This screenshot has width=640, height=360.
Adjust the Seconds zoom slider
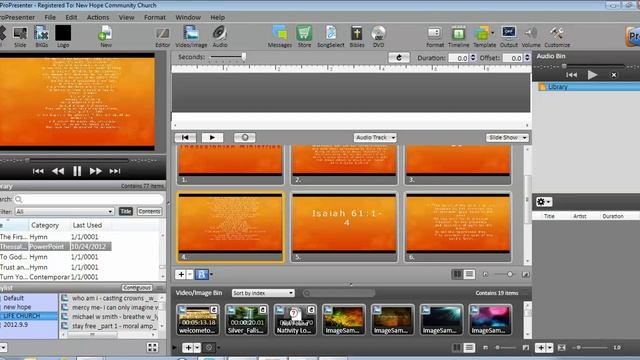point(244,57)
